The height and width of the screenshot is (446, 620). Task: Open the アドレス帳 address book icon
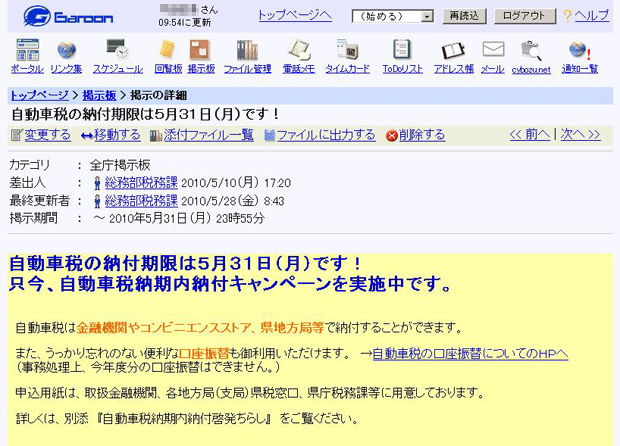click(453, 51)
